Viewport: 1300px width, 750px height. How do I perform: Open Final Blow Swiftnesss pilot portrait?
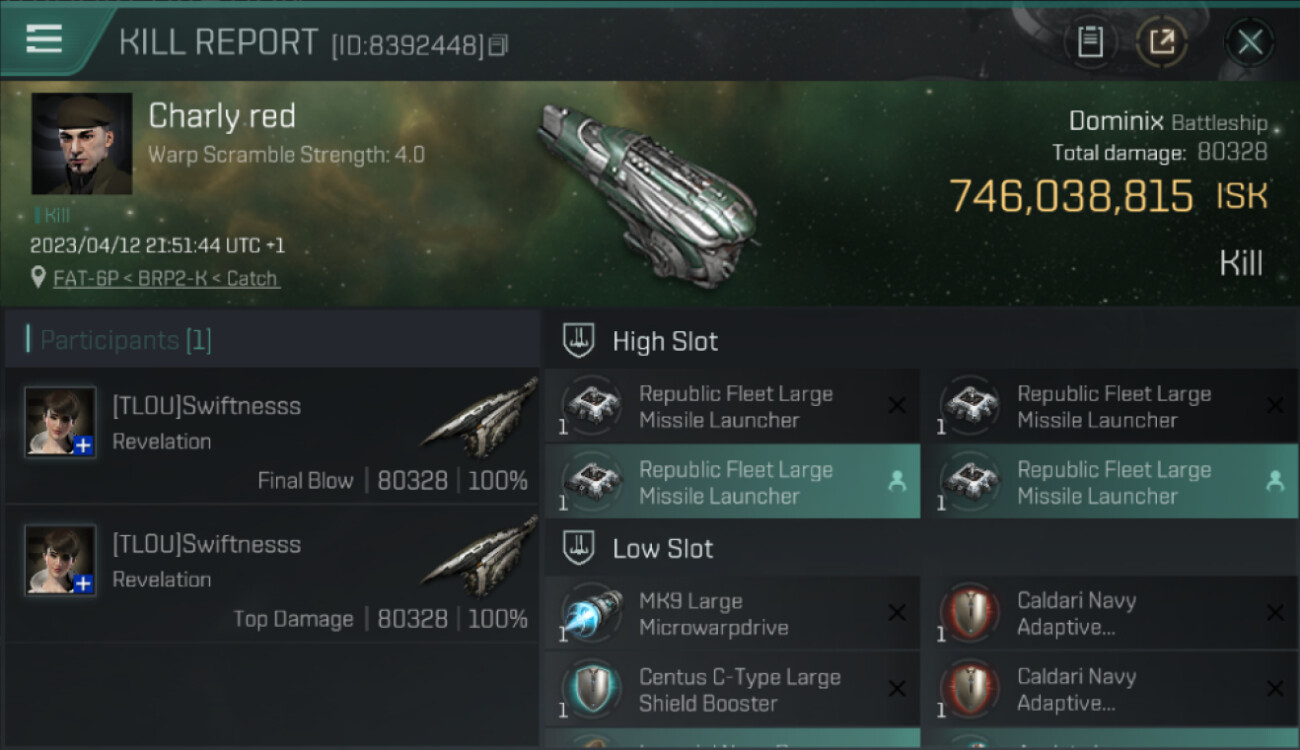[x=61, y=422]
